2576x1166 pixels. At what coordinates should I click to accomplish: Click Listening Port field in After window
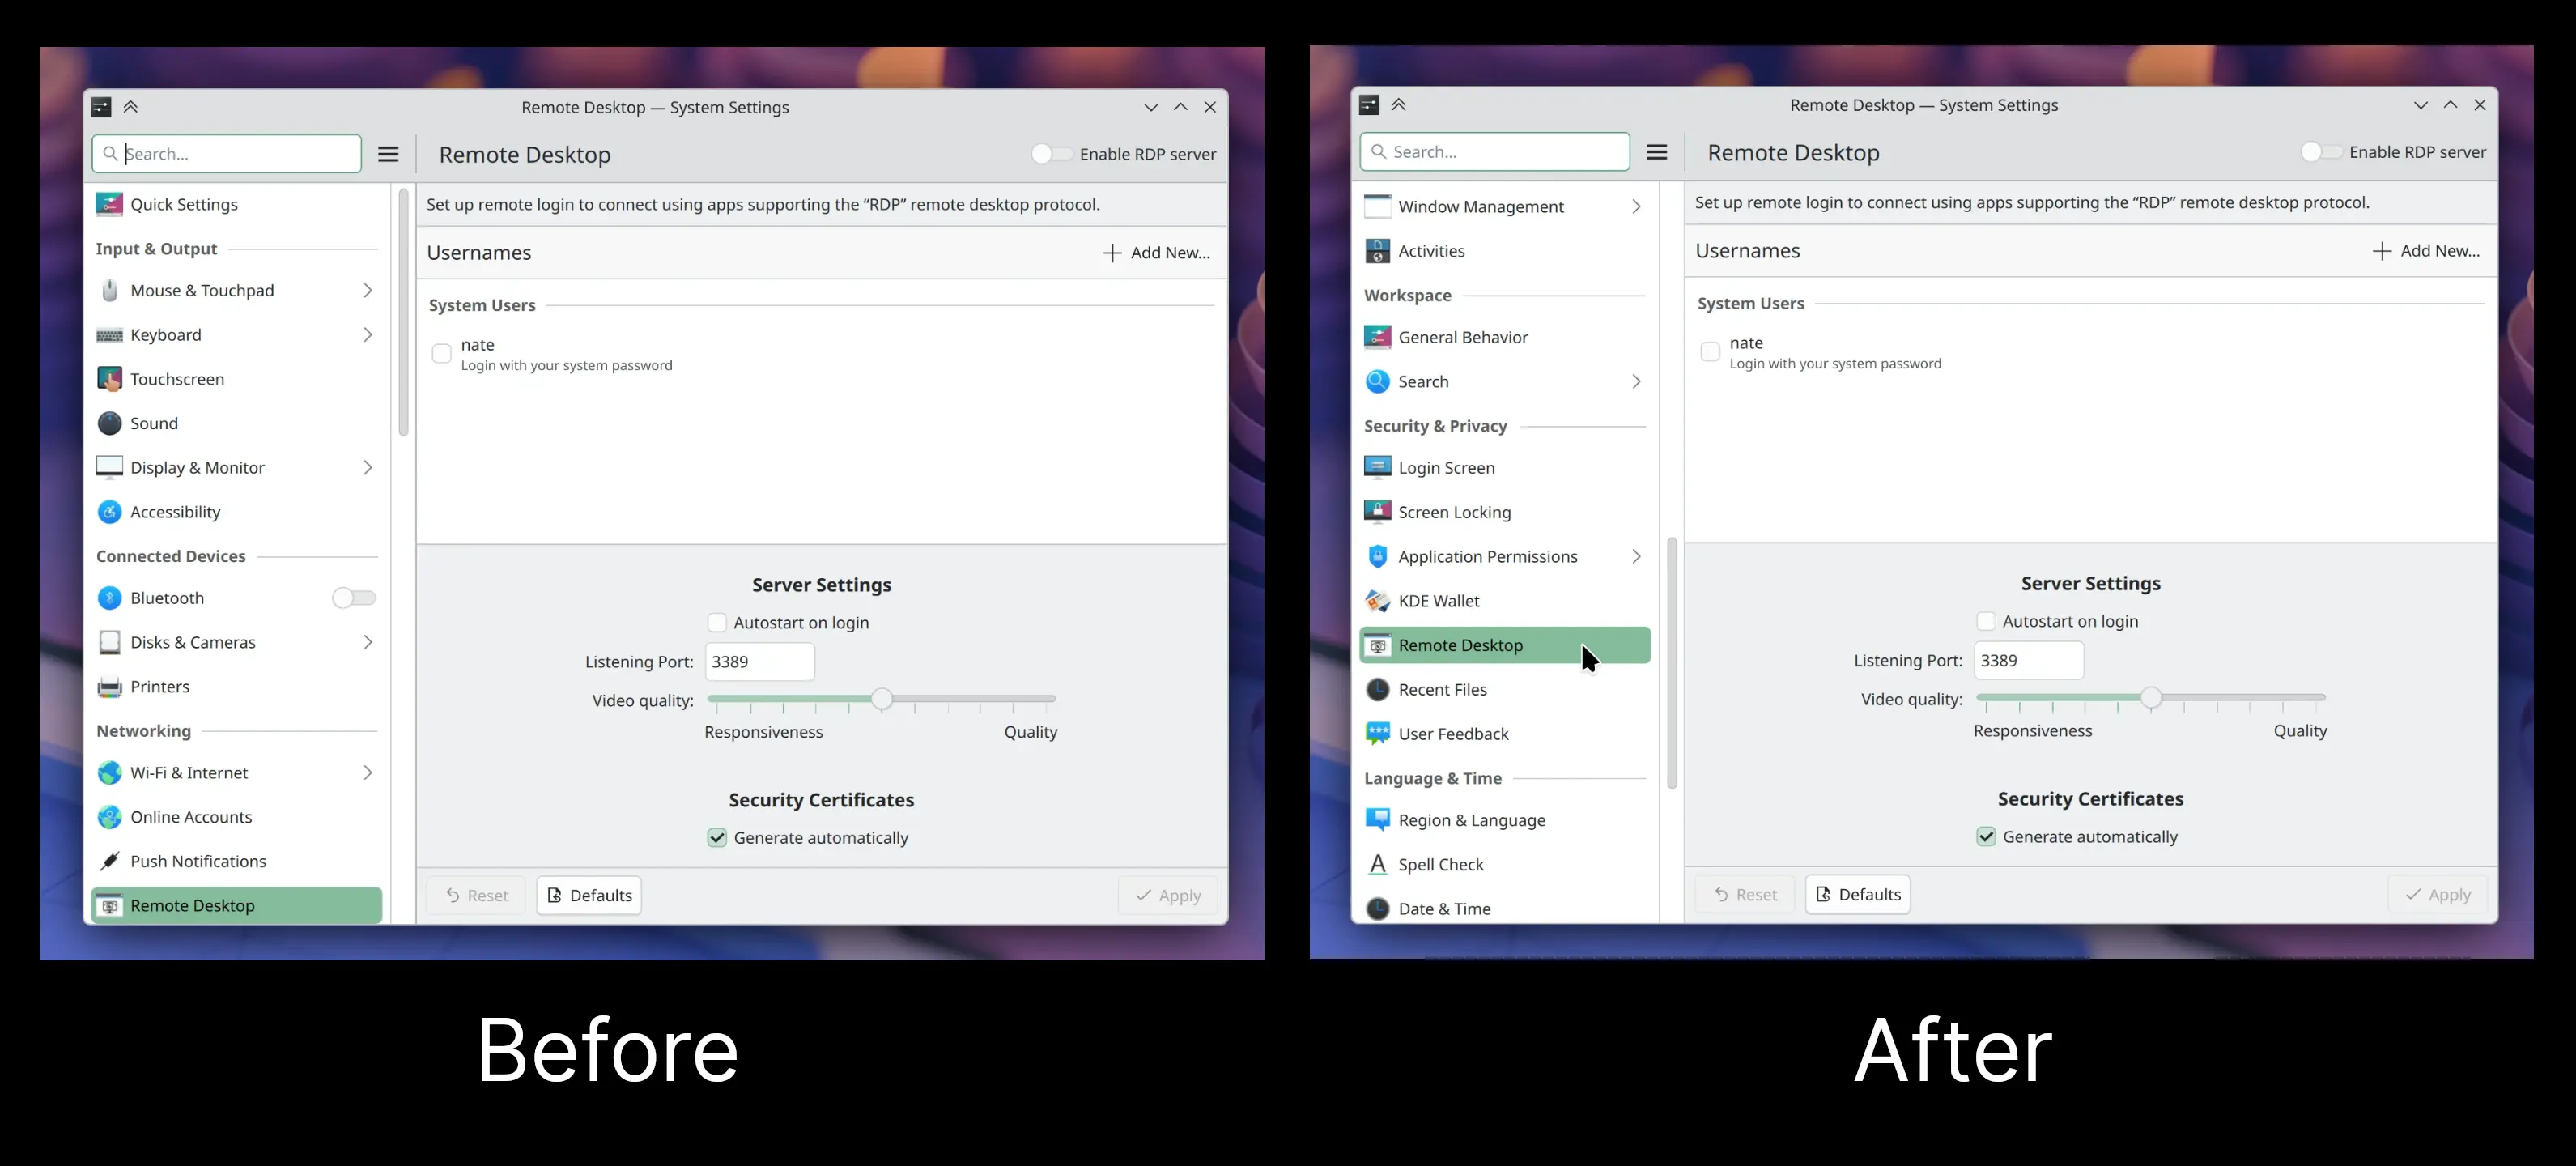[2029, 660]
